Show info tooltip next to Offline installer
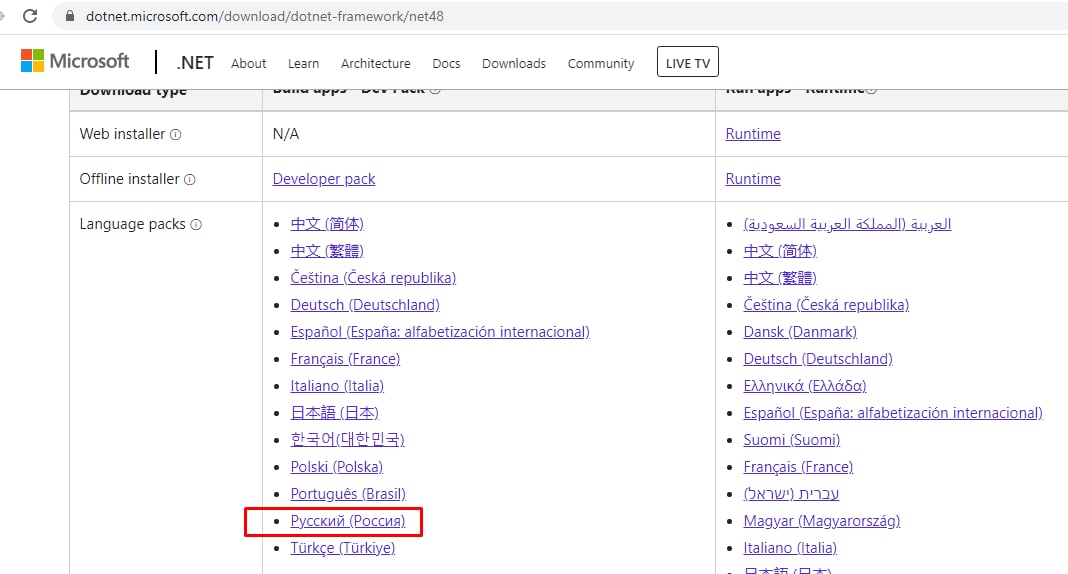This screenshot has height=574, width=1068. pos(189,180)
